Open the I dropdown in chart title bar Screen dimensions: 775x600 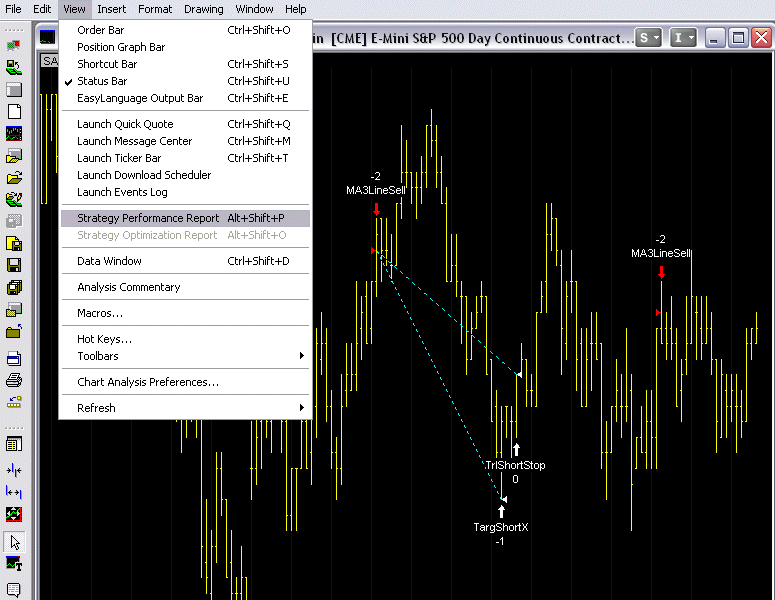[684, 38]
